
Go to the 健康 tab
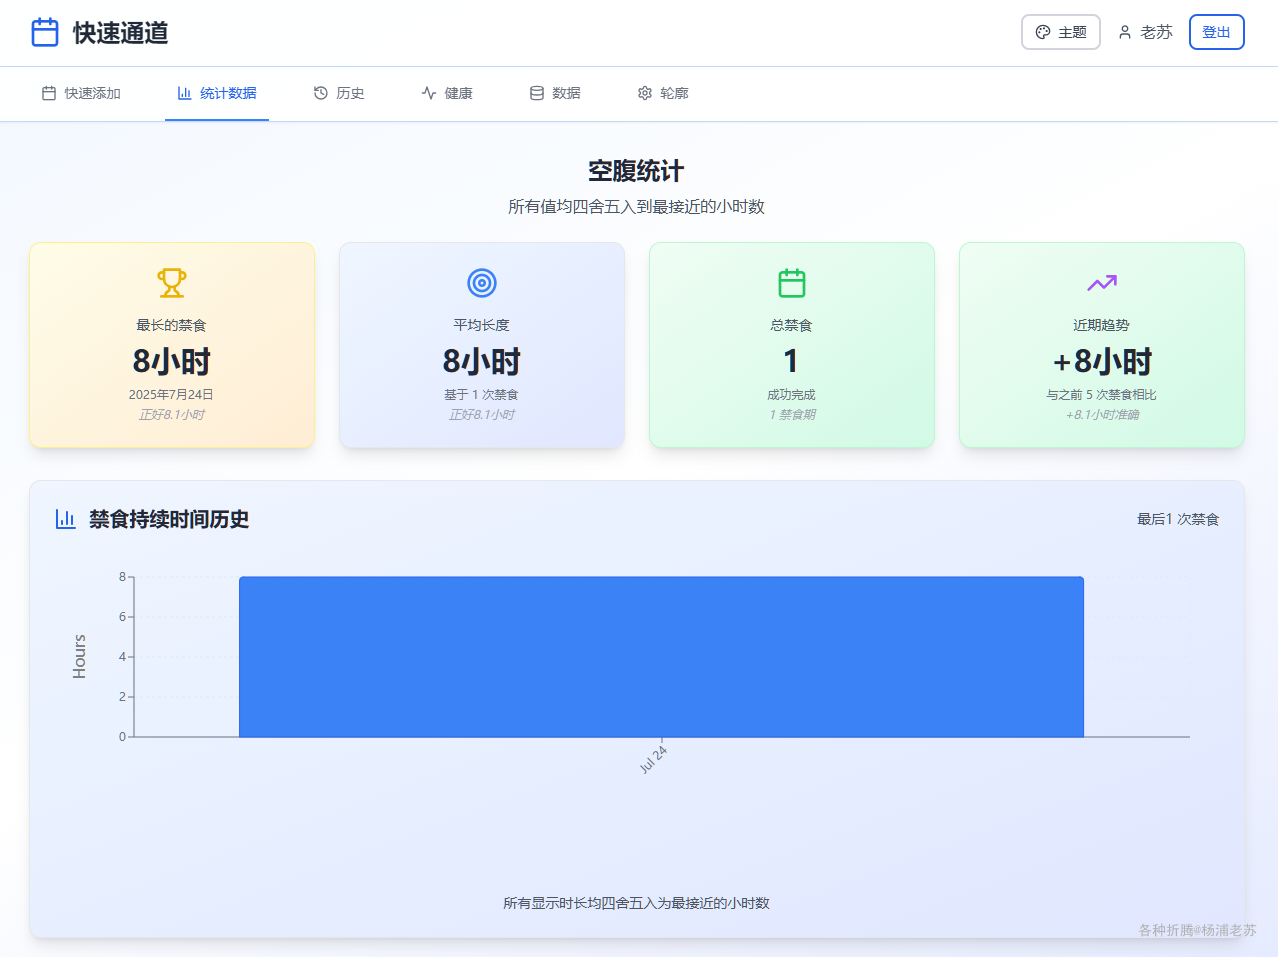447,93
